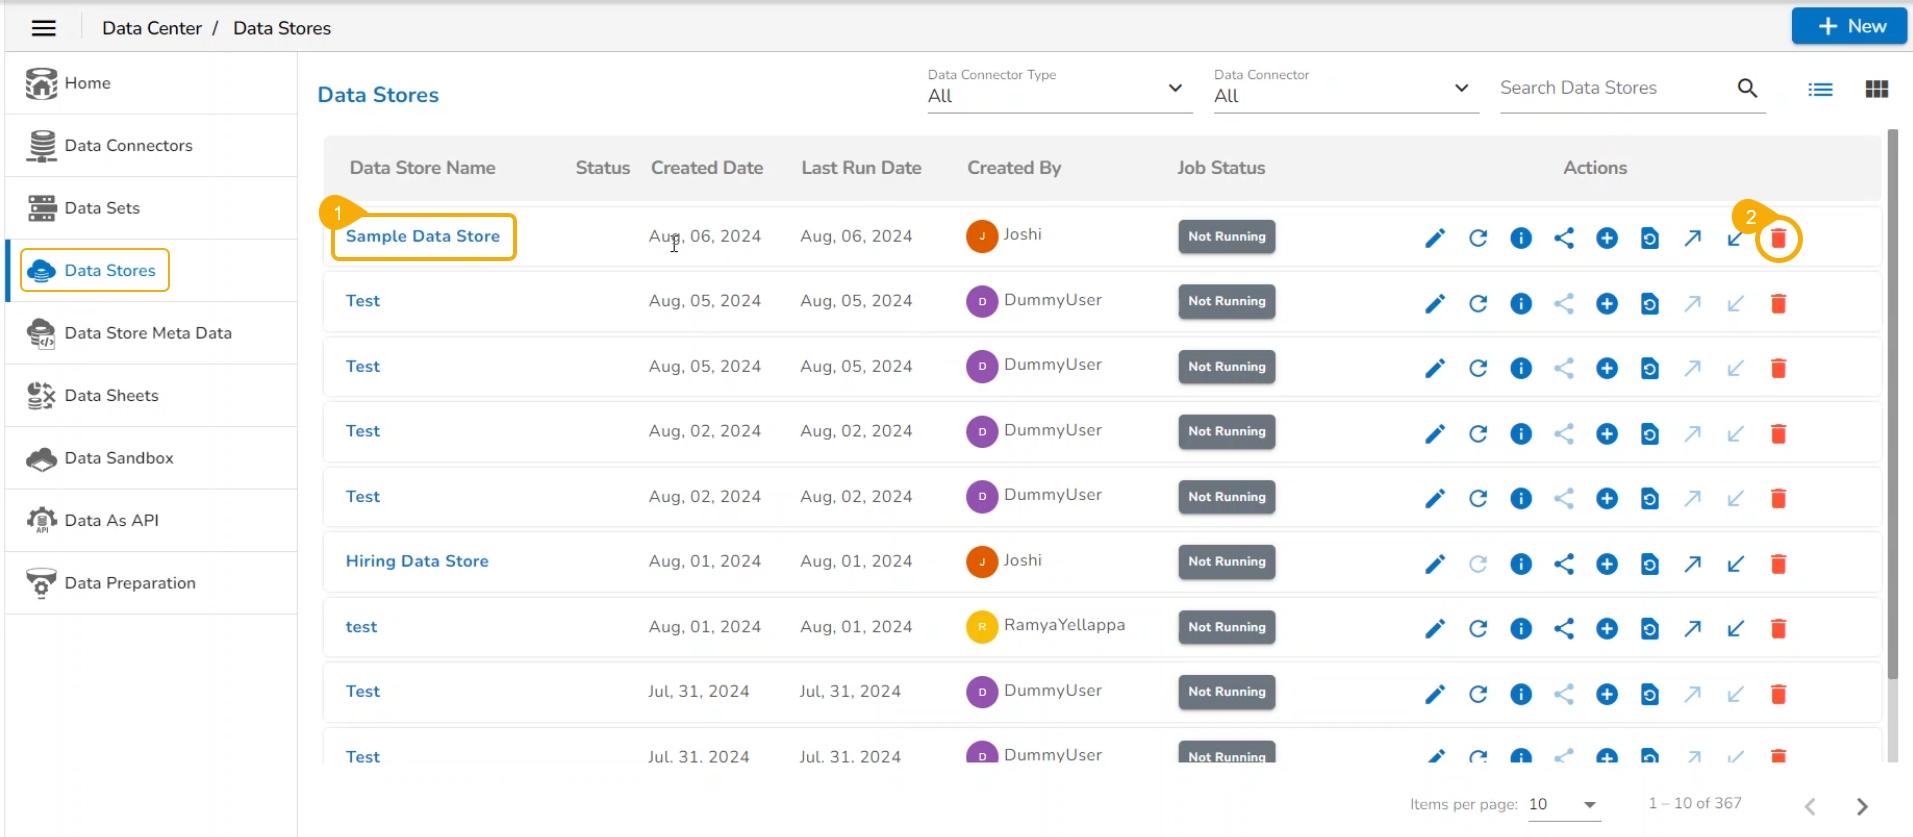Click the search magnifier icon
The width and height of the screenshot is (1913, 837).
pos(1747,88)
